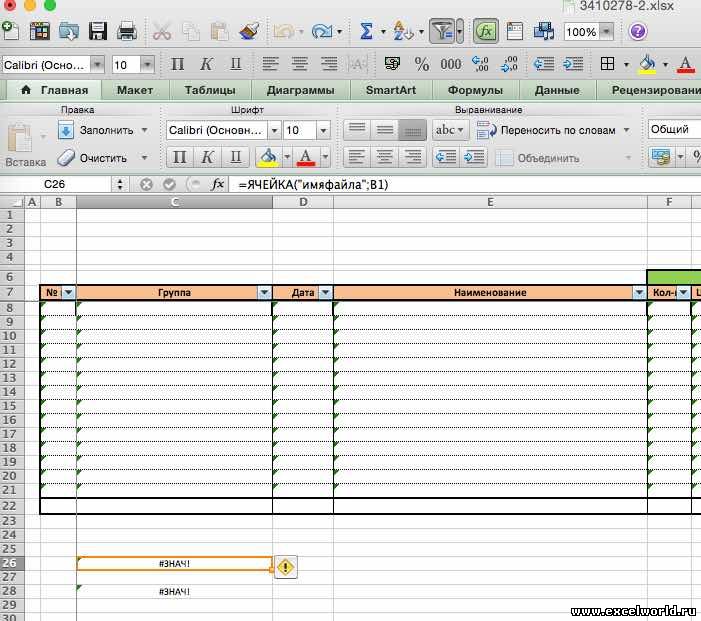This screenshot has height=621, width=701.
Task: Open the SmartArt tab
Action: click(x=391, y=90)
